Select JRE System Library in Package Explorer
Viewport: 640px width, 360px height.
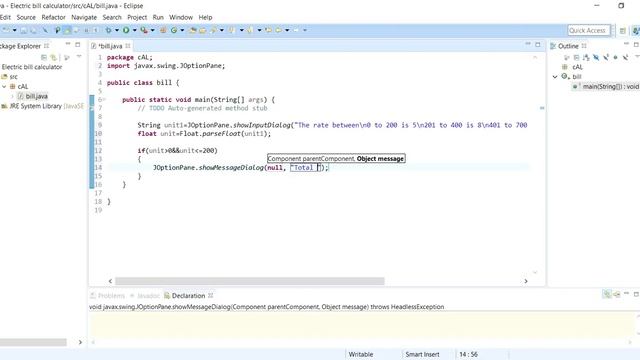(42, 106)
